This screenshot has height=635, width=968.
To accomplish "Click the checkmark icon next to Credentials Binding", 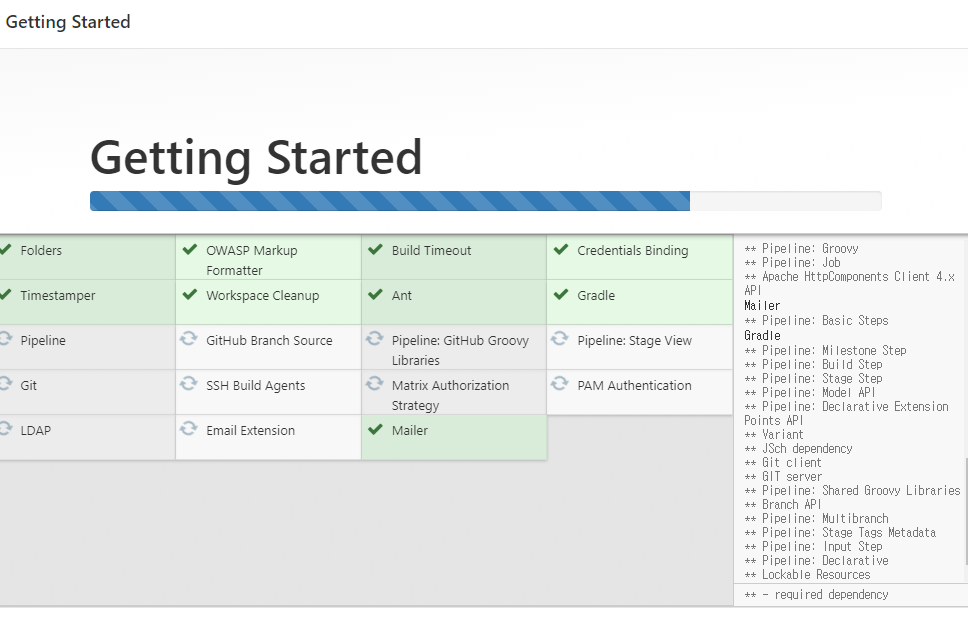I will coord(561,249).
